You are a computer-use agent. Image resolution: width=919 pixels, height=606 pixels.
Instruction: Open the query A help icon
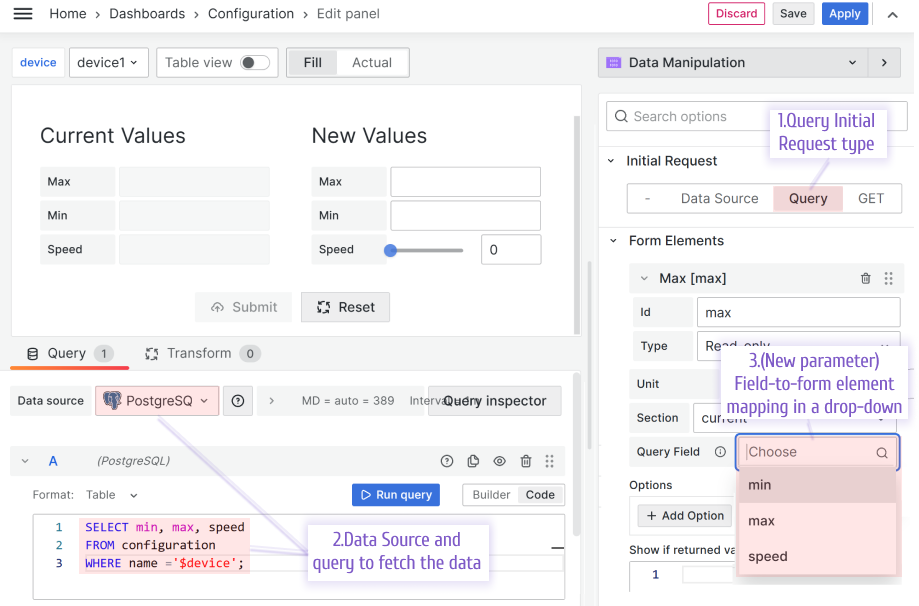coord(447,461)
